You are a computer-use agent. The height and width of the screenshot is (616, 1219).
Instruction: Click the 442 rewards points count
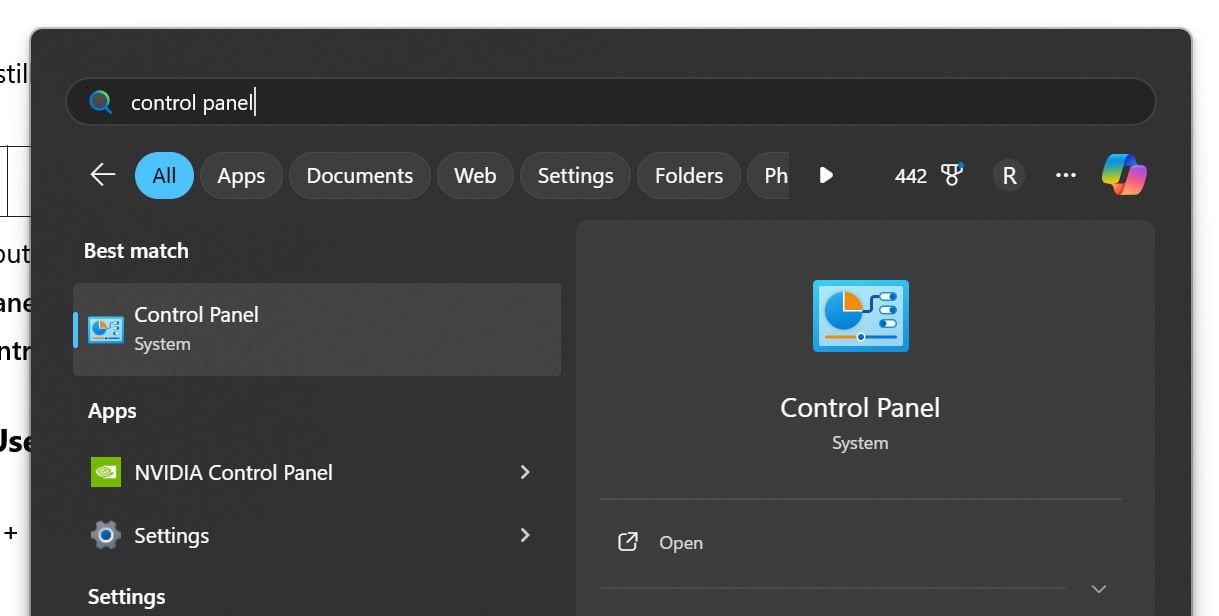(911, 176)
